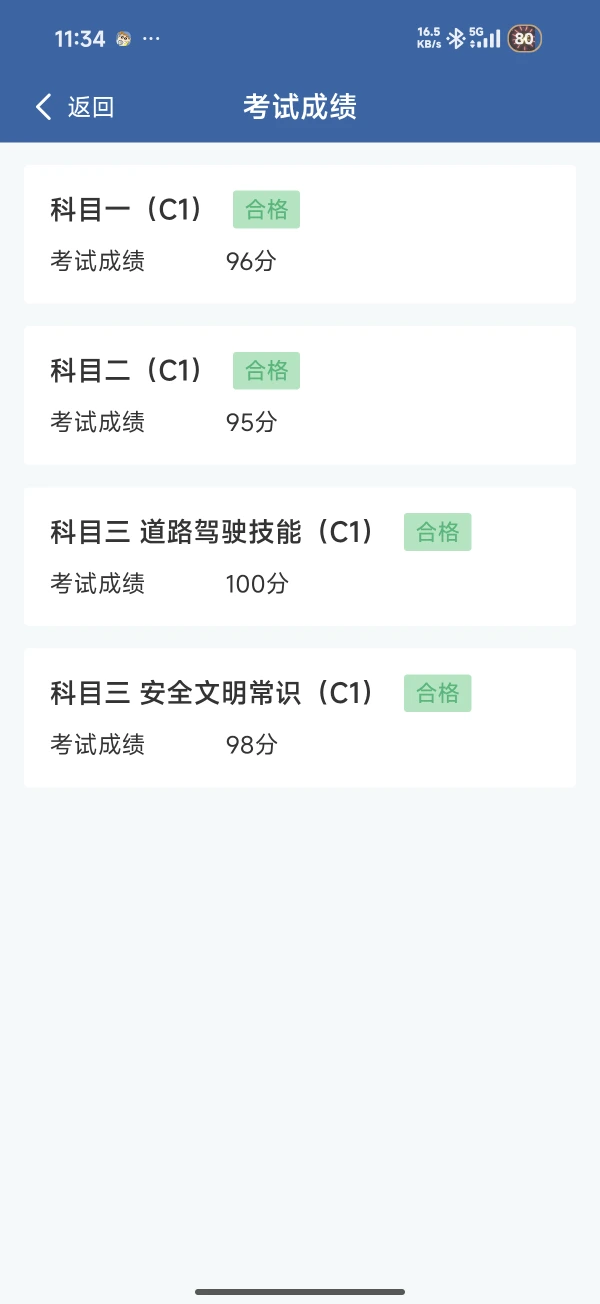Tap the bottom home gesture bar
The image size is (600, 1304).
(x=300, y=1292)
